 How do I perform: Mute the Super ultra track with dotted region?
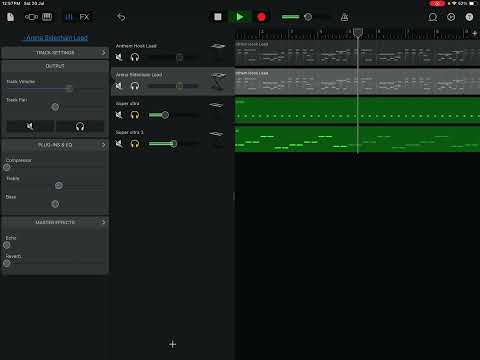[x=119, y=115]
